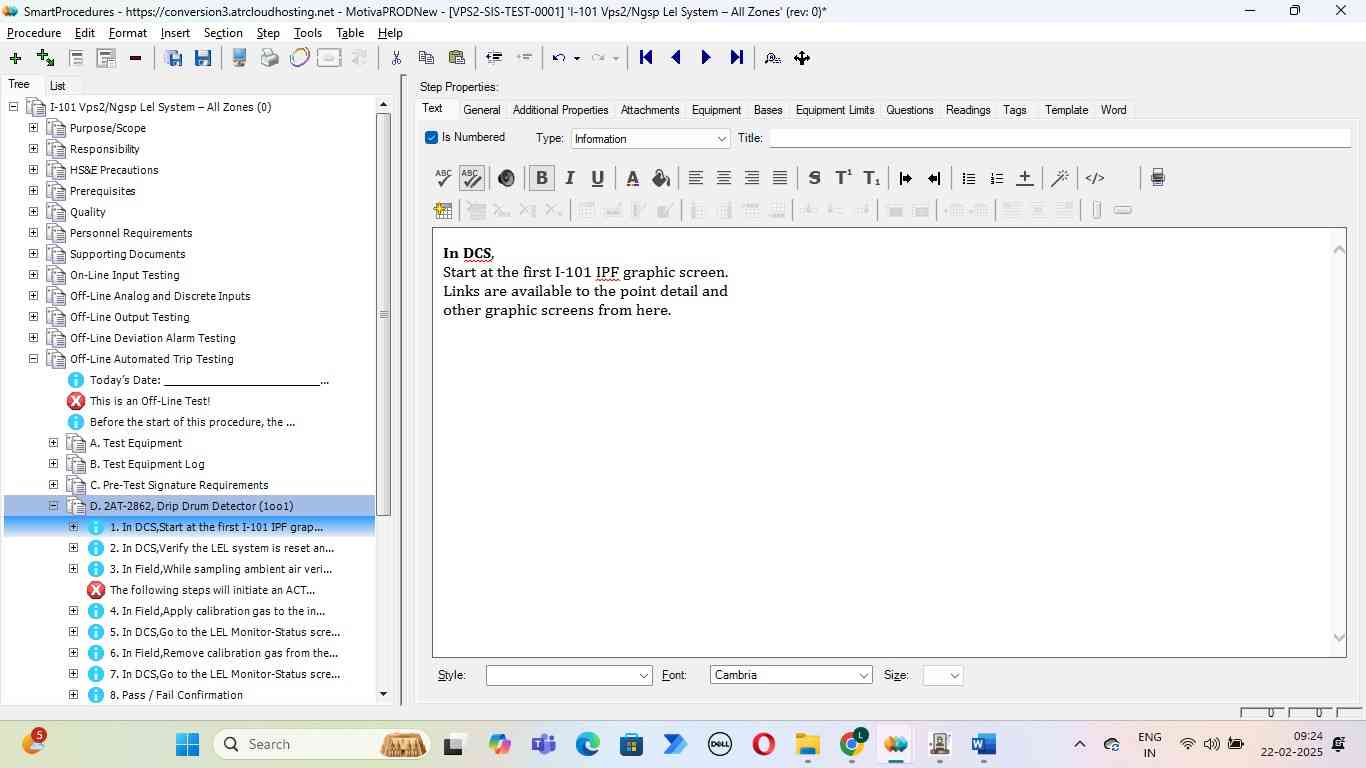
Task: Open the Tools menu
Action: [x=308, y=33]
